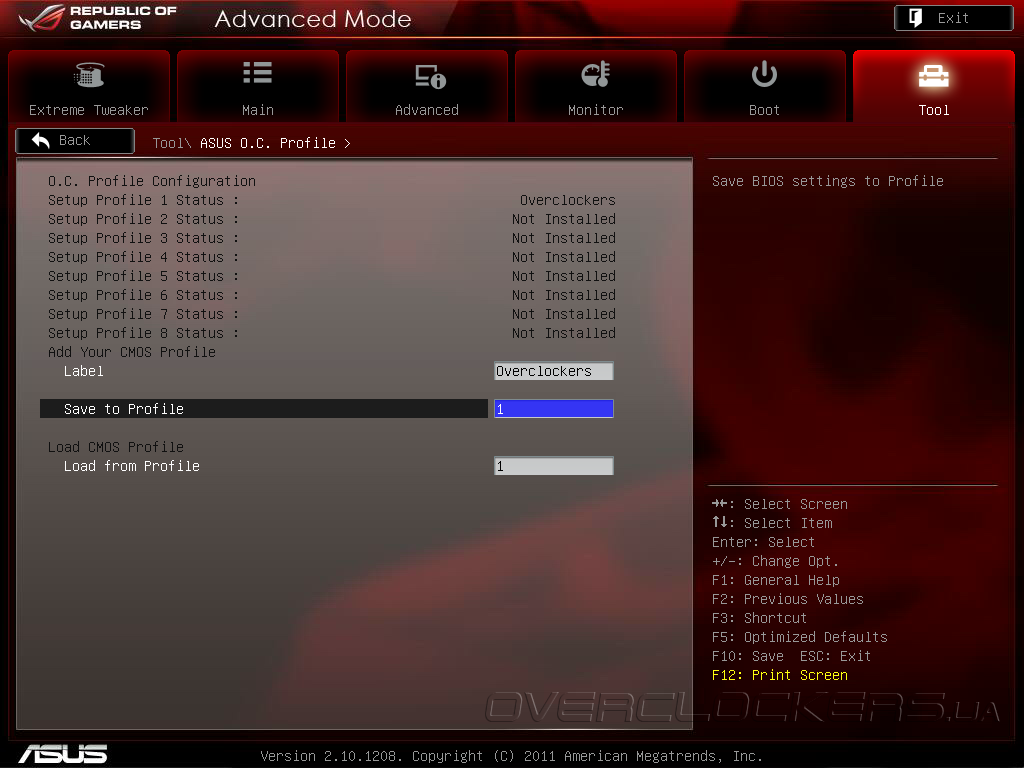Click the Label option text

click(84, 371)
